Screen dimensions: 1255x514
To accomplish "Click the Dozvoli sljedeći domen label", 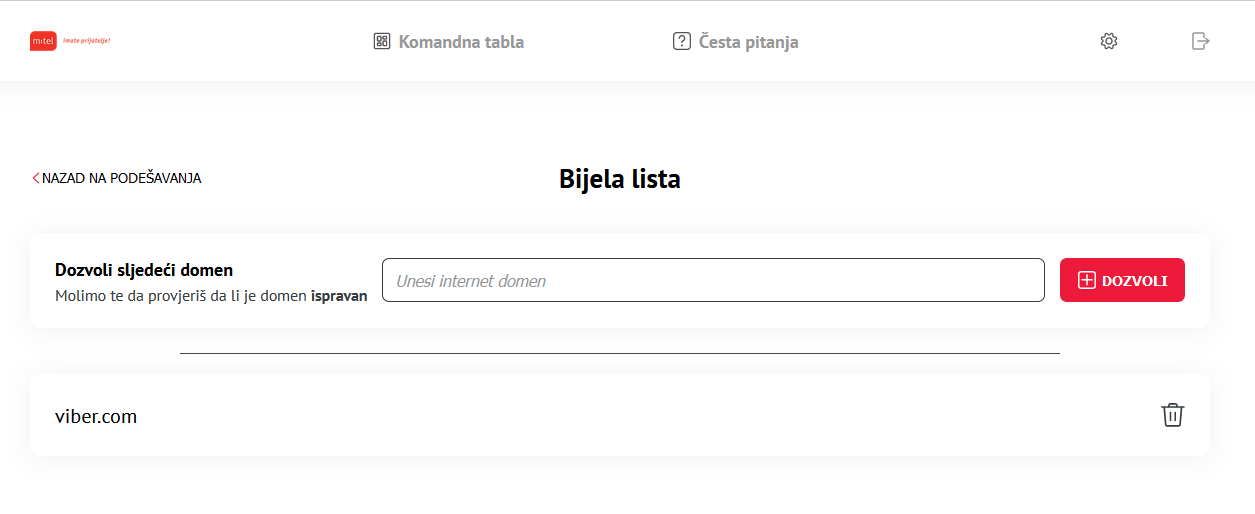I will click(x=144, y=270).
